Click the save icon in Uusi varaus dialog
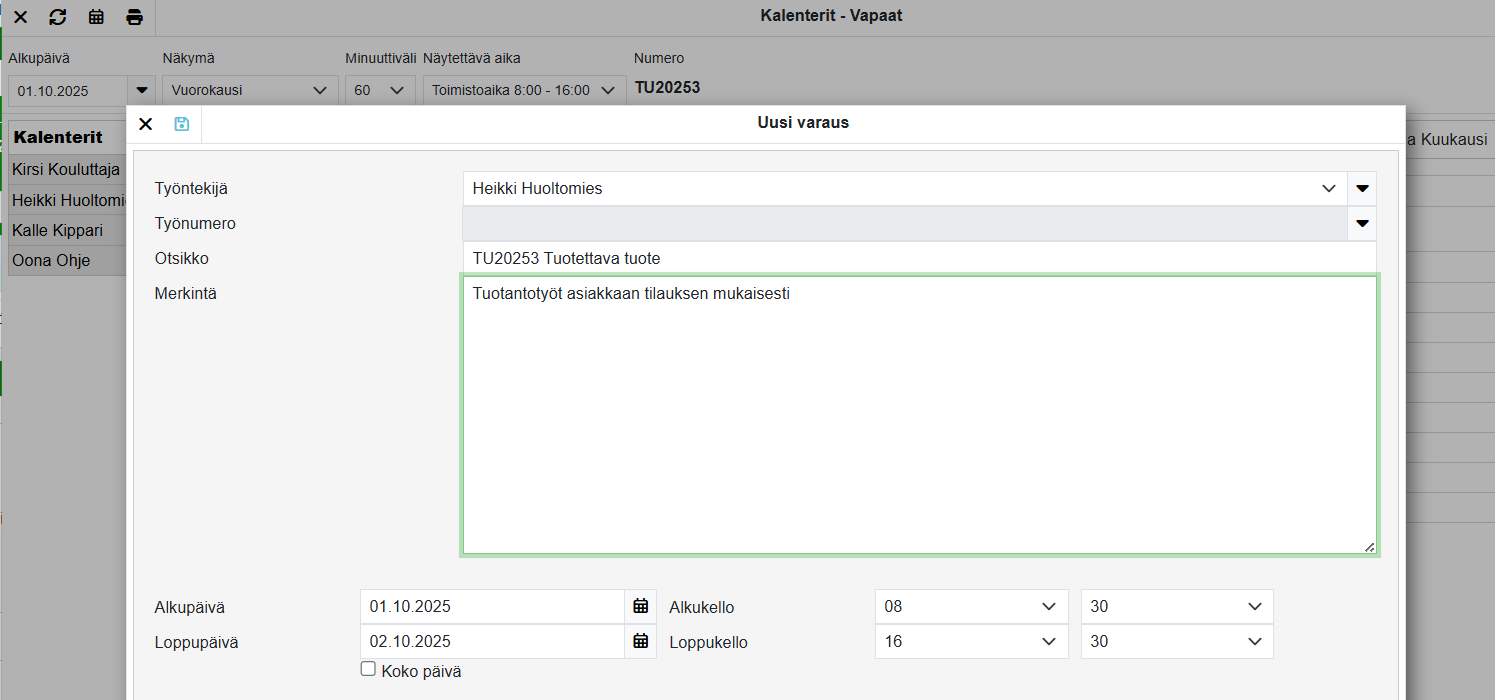The width and height of the screenshot is (1495, 700). [x=181, y=124]
